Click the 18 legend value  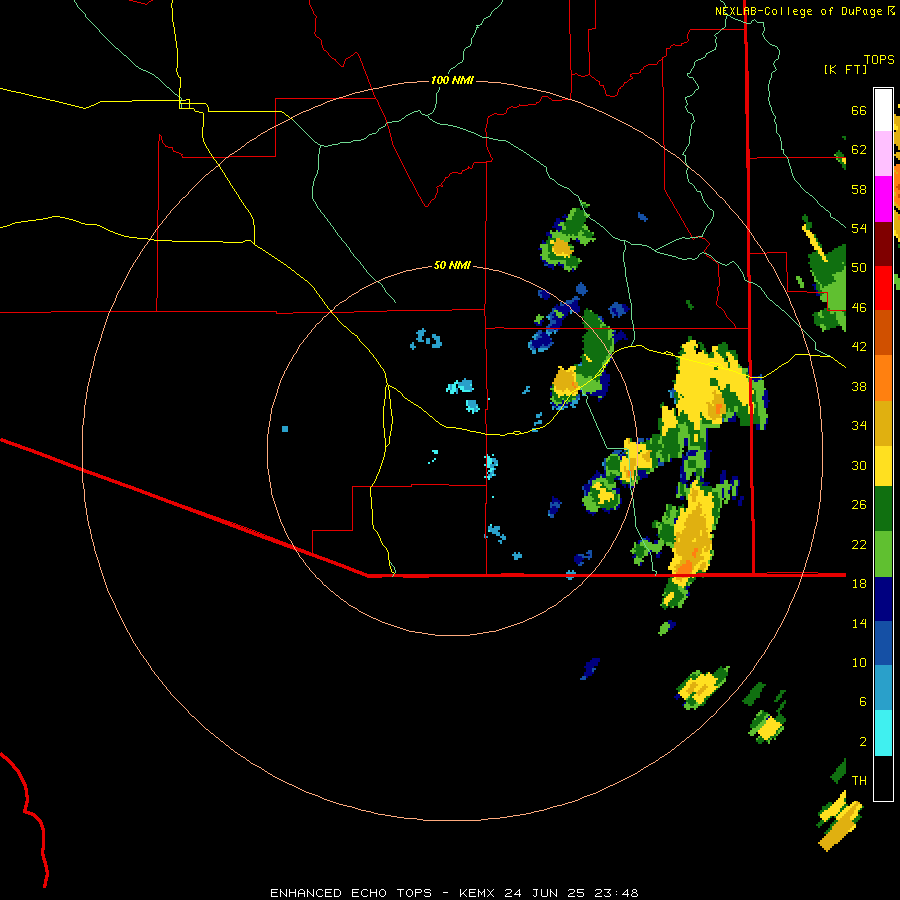[x=859, y=584]
